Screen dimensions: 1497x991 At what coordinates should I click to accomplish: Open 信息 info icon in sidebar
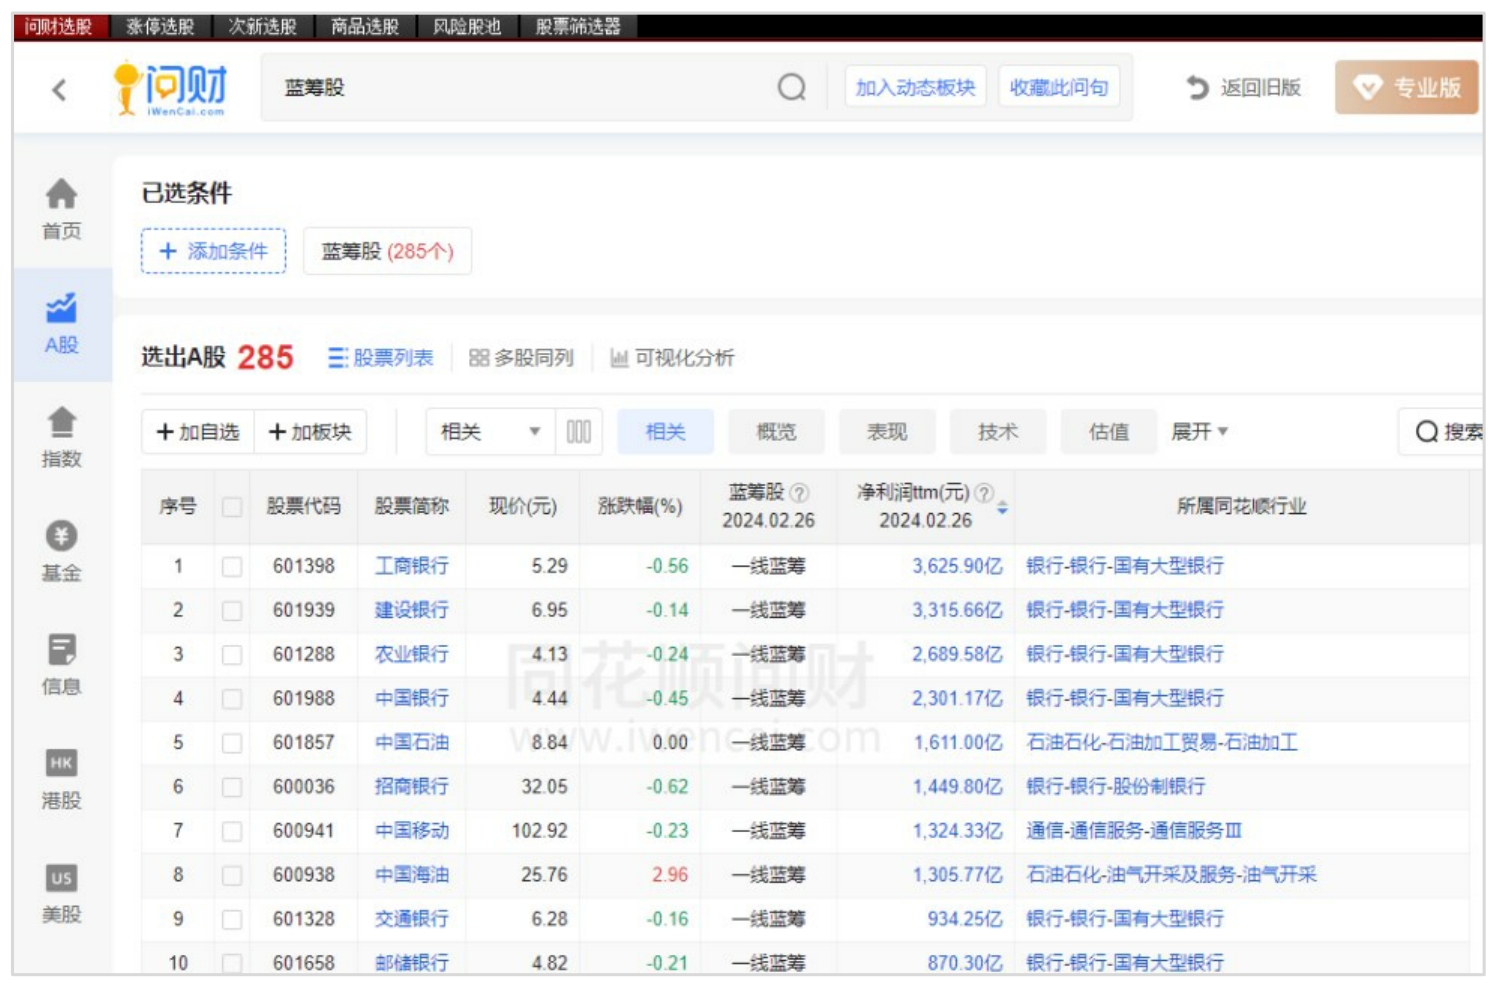[x=61, y=650]
